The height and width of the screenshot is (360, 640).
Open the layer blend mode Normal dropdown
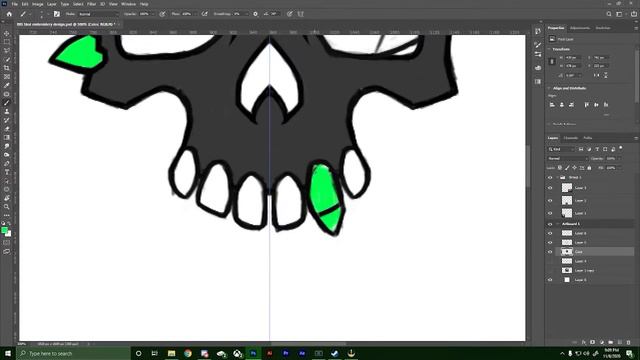coord(567,158)
